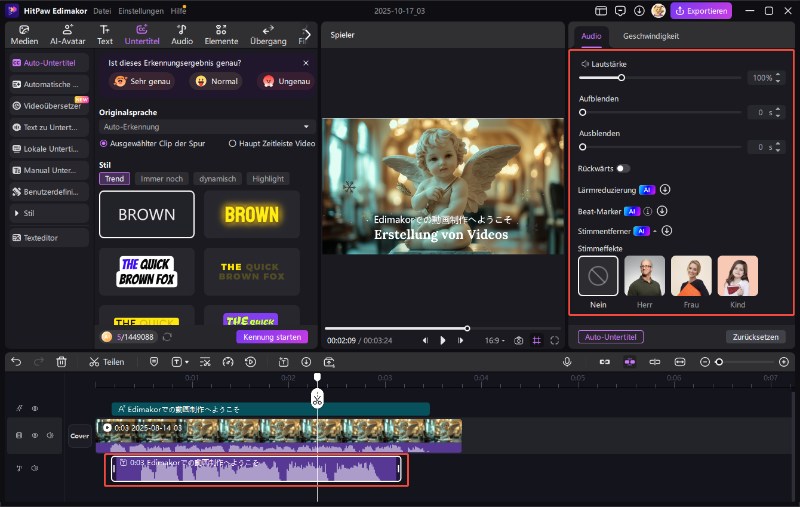Switch to the Text tab
The height and width of the screenshot is (507, 800).
pyautogui.click(x=105, y=35)
